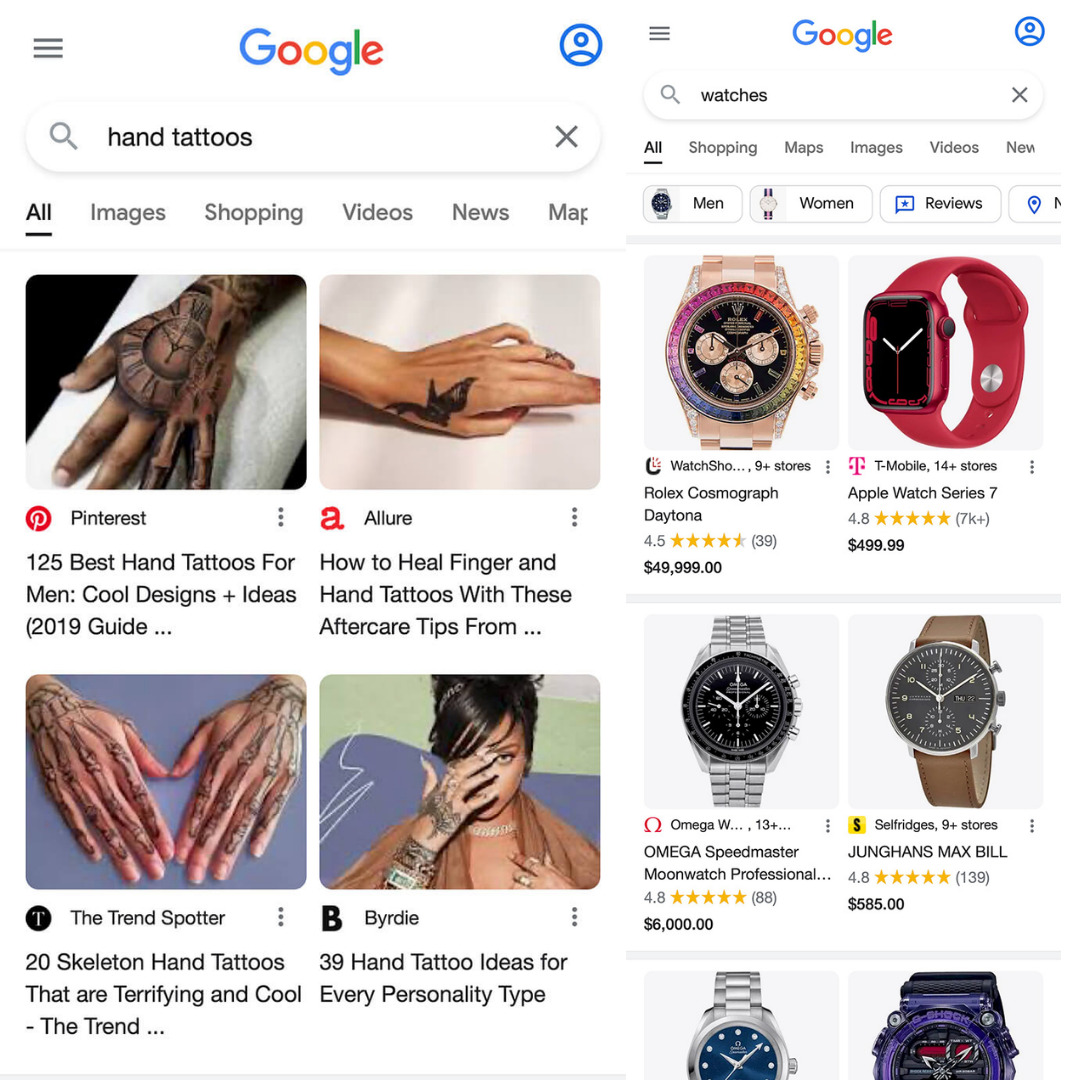Open more options for Byrdie result
This screenshot has height=1080, width=1065.
point(574,917)
